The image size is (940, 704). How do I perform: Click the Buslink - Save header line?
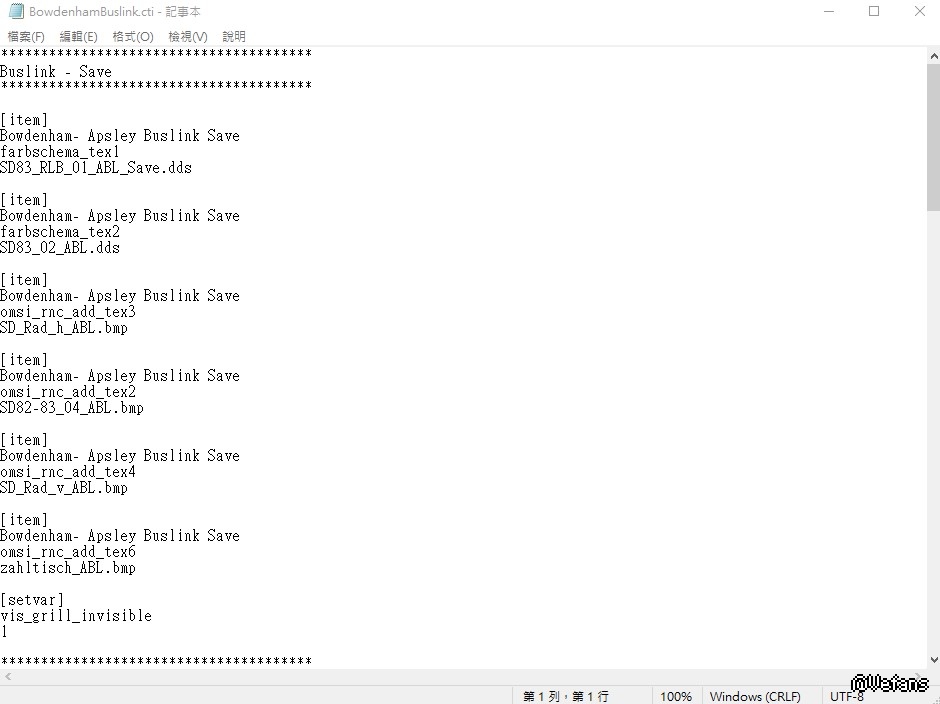pyautogui.click(x=56, y=72)
